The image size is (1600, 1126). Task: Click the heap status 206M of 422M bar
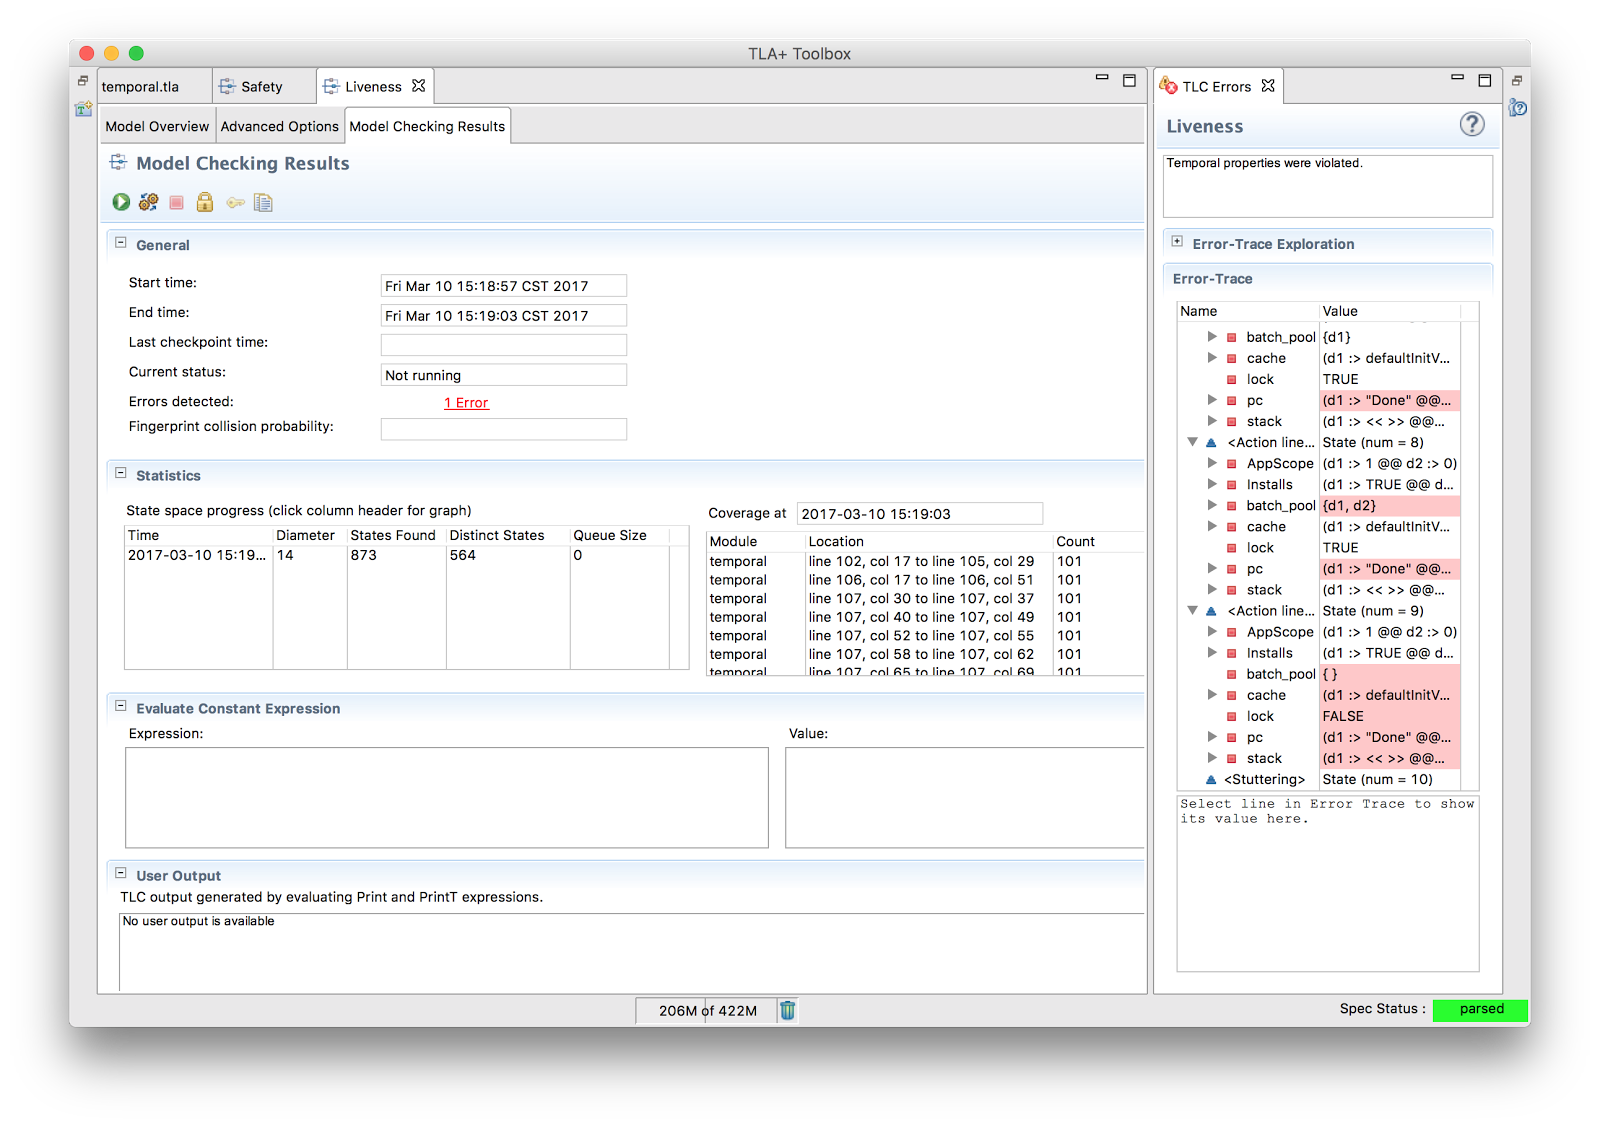point(708,1011)
